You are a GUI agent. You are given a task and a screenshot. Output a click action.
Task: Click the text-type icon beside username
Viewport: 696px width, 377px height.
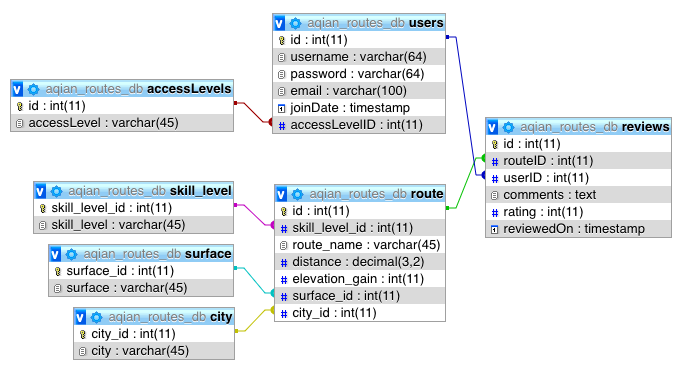point(281,57)
